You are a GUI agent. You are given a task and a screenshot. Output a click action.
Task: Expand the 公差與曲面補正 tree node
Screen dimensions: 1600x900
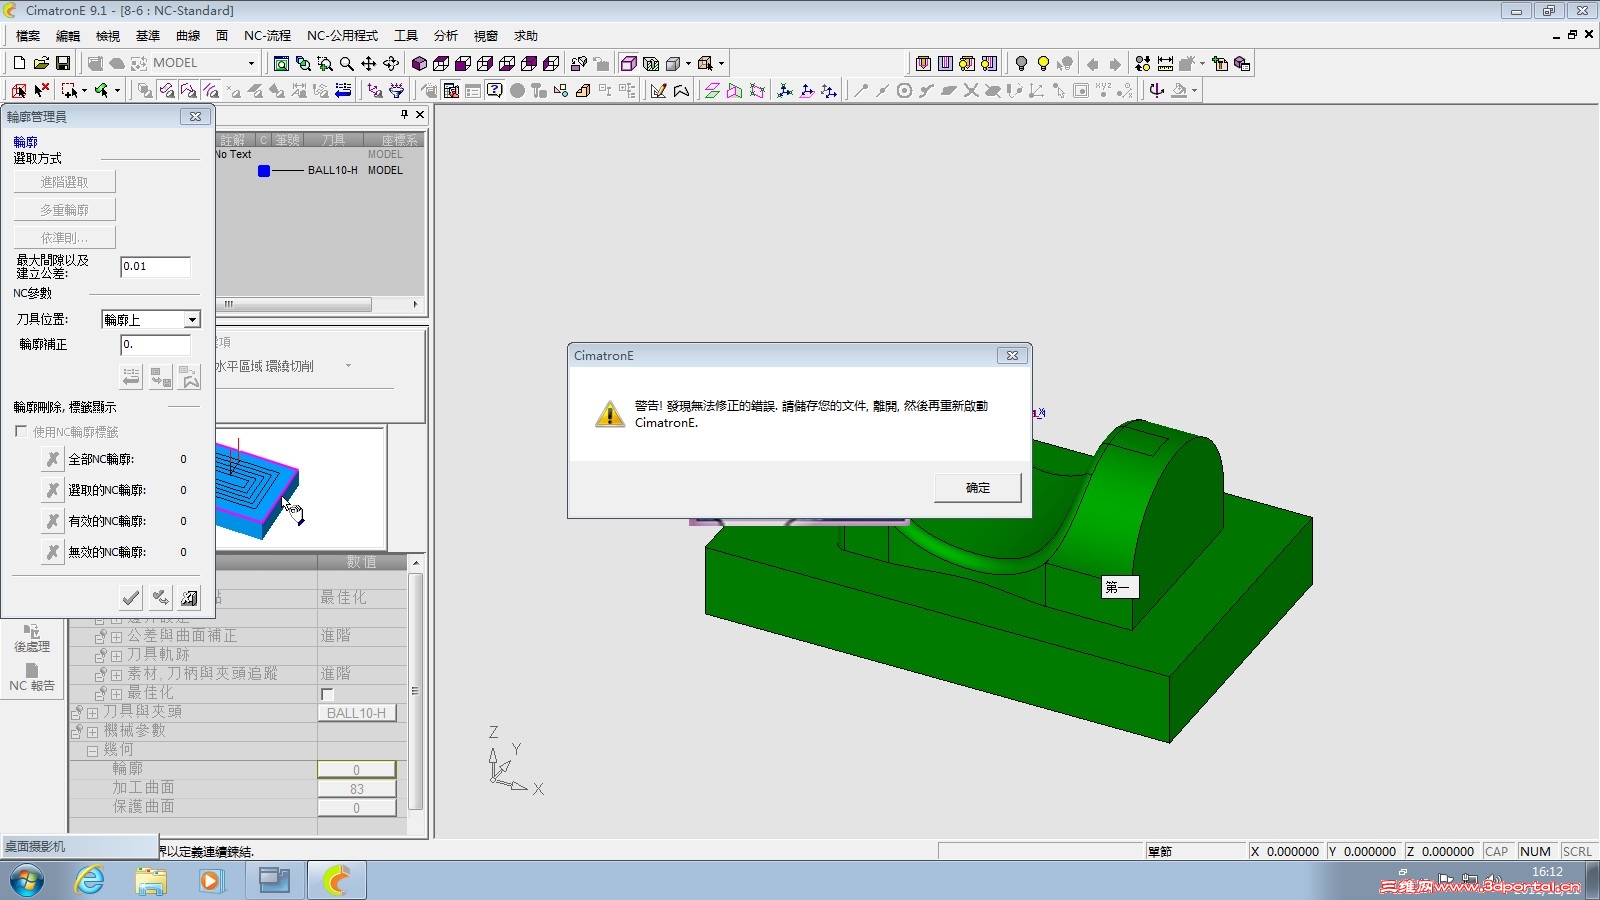coord(116,637)
